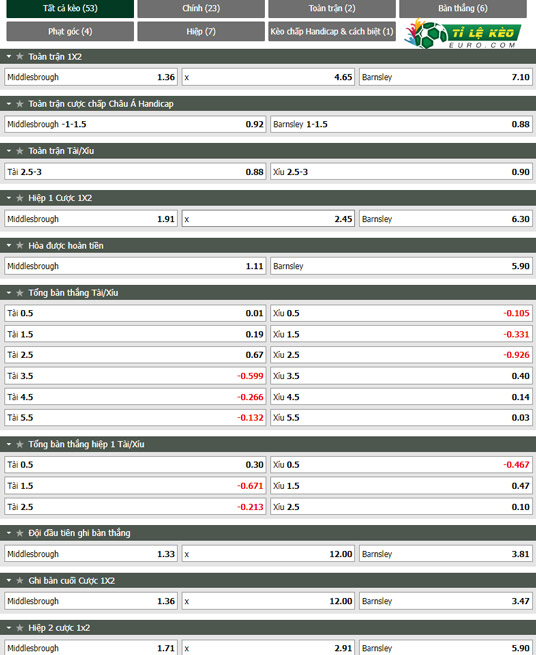Collapse Tổng bàn thắng Tài/Xỉu arrow
This screenshot has height=655, width=536.
click(x=9, y=293)
